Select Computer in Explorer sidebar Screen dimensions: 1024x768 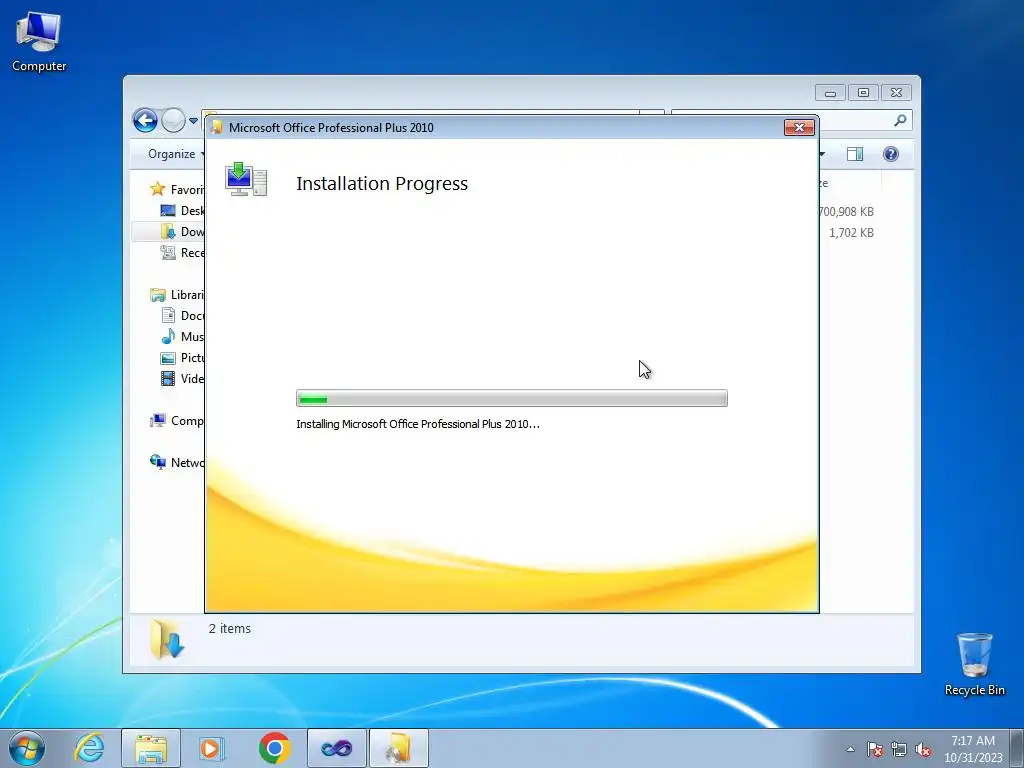[176, 421]
